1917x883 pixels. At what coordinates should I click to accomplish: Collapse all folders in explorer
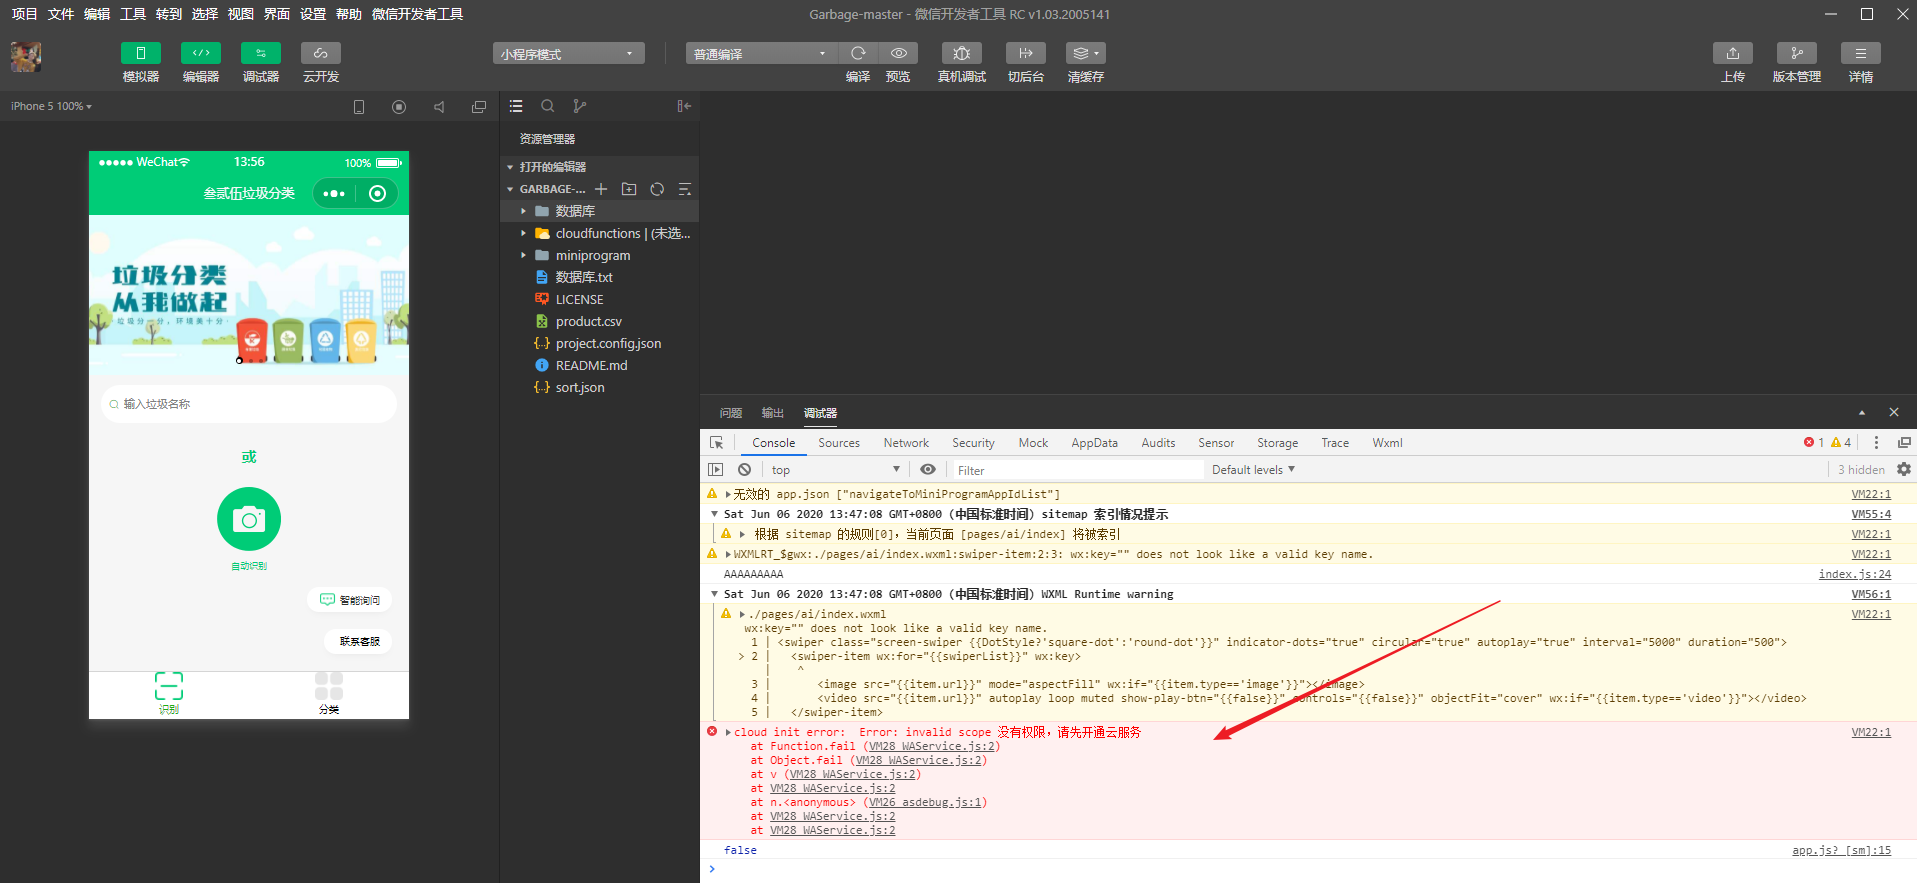point(685,189)
